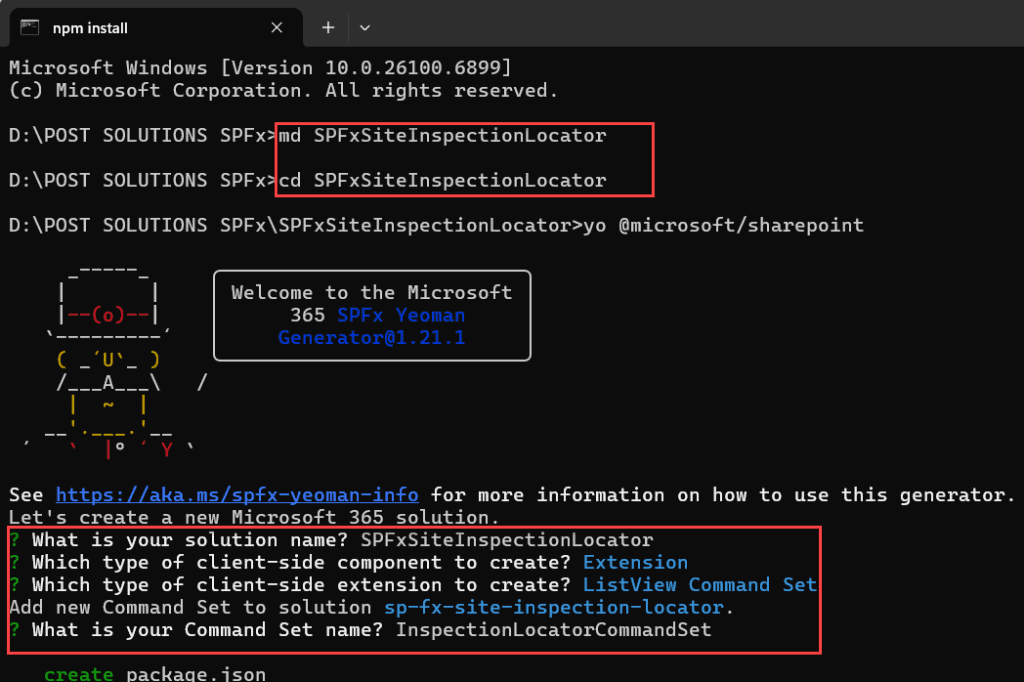Screen dimensions: 1024x682
Task: Open the aka.ms/spfx-yeoman-info link
Action: (237, 495)
